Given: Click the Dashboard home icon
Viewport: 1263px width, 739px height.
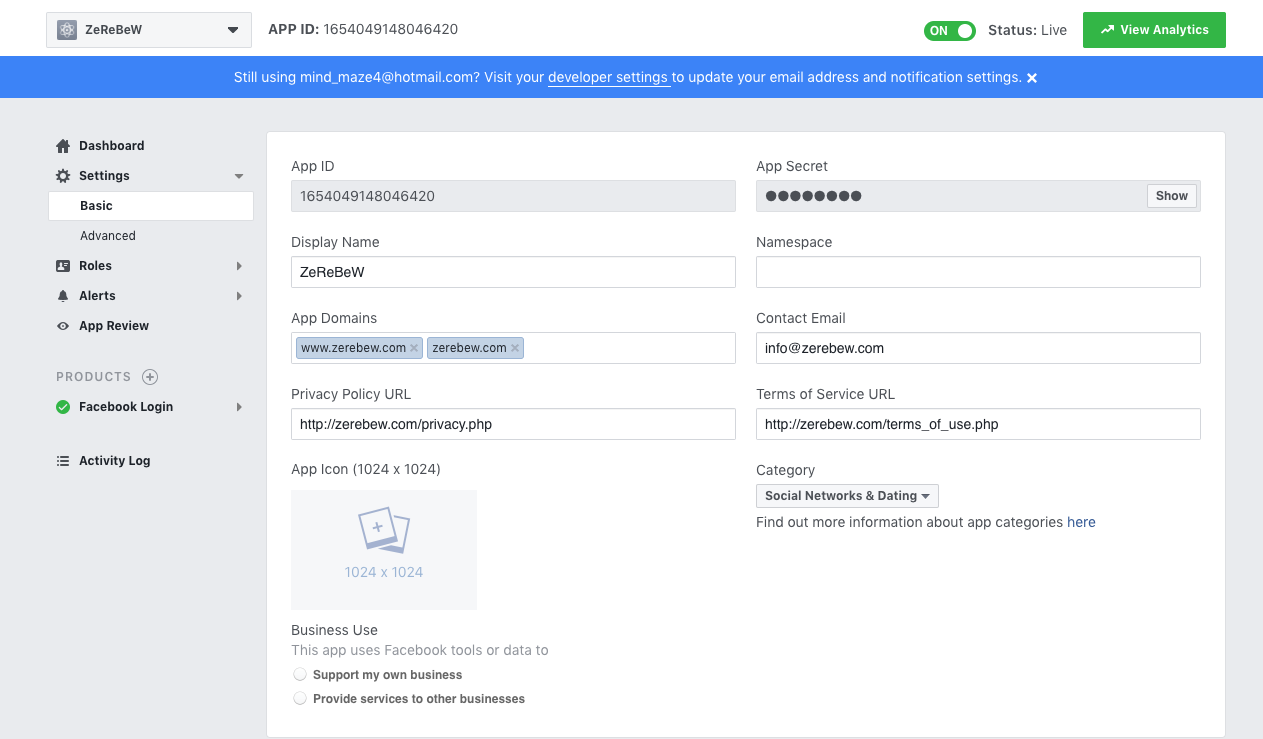Looking at the screenshot, I should (x=63, y=146).
